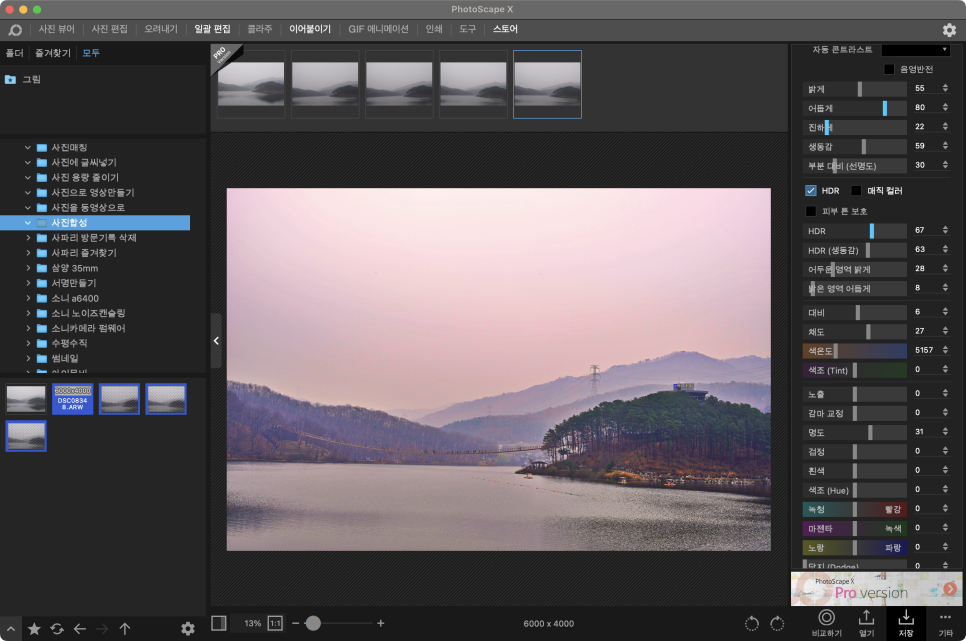This screenshot has height=641, width=966.
Task: Adjust HDR value 67 stepper
Action: (x=945, y=231)
